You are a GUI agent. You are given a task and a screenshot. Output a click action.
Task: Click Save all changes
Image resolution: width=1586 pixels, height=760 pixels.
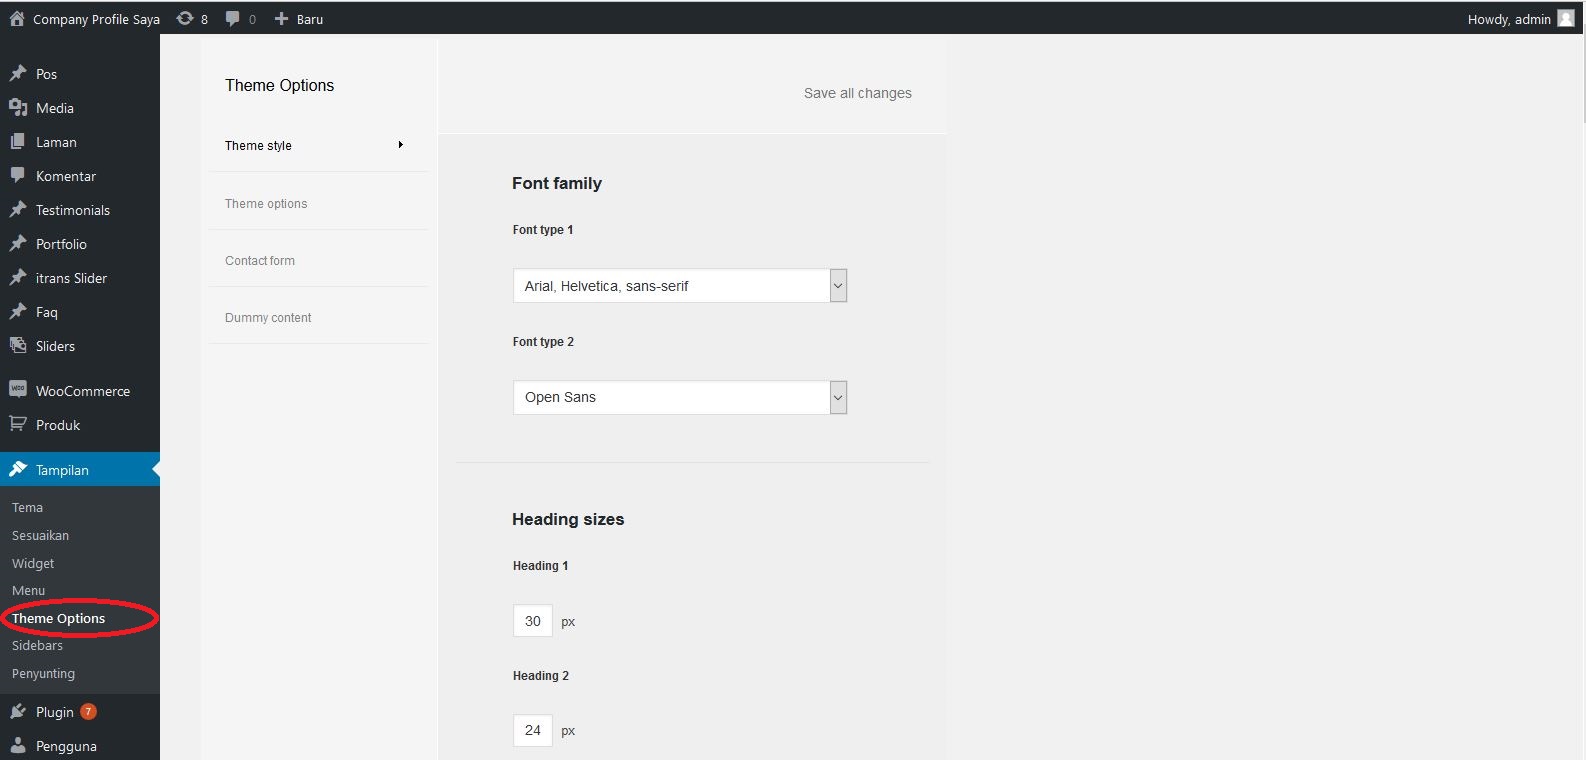[x=857, y=93]
